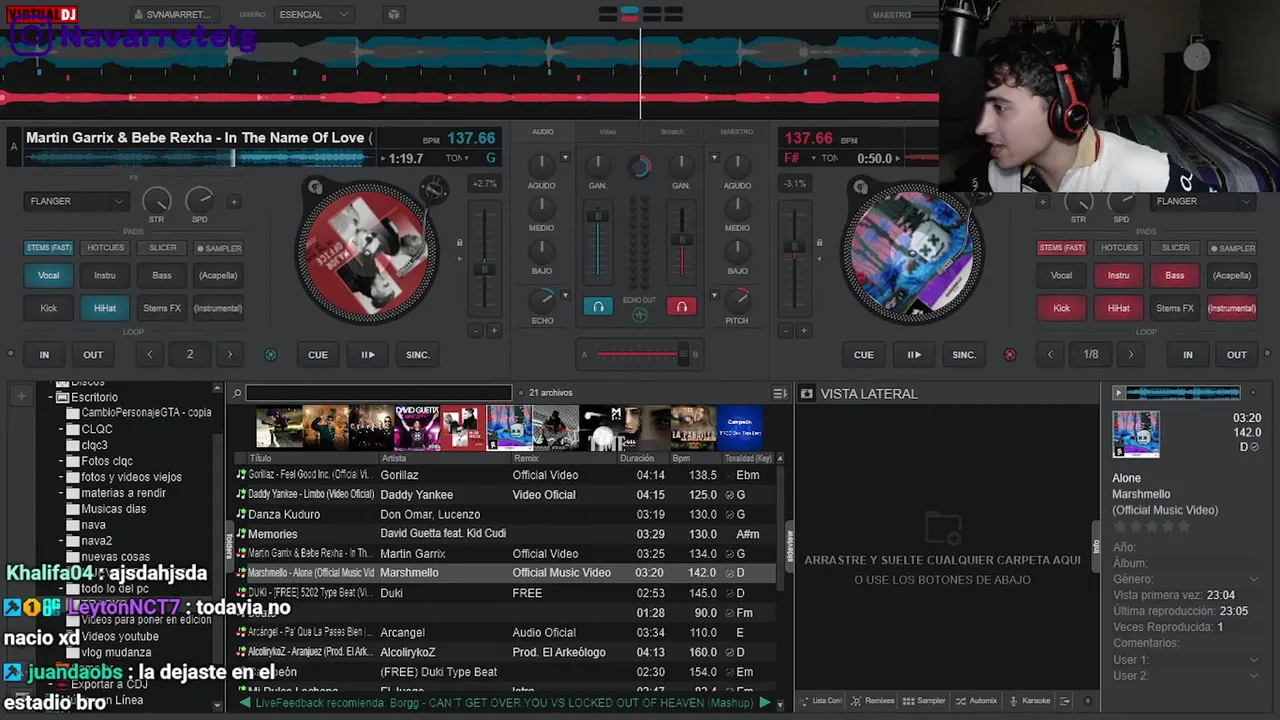Toggle the Bass stem on right deck

tap(1175, 275)
